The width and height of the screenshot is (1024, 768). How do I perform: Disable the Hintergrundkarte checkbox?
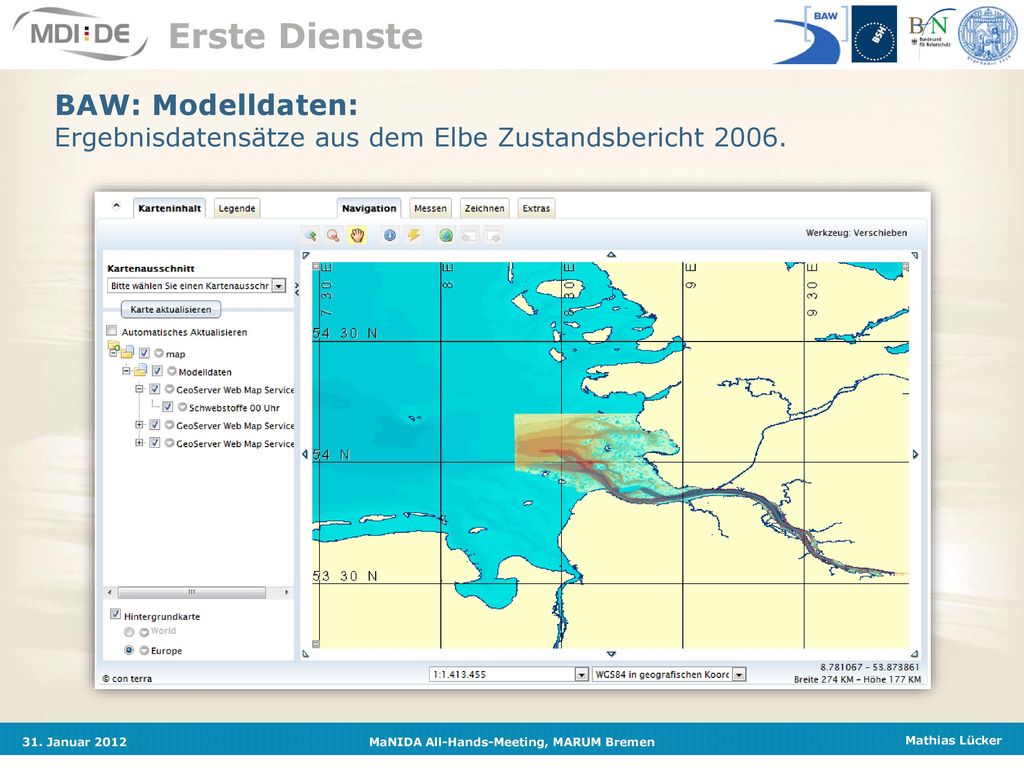tap(116, 614)
